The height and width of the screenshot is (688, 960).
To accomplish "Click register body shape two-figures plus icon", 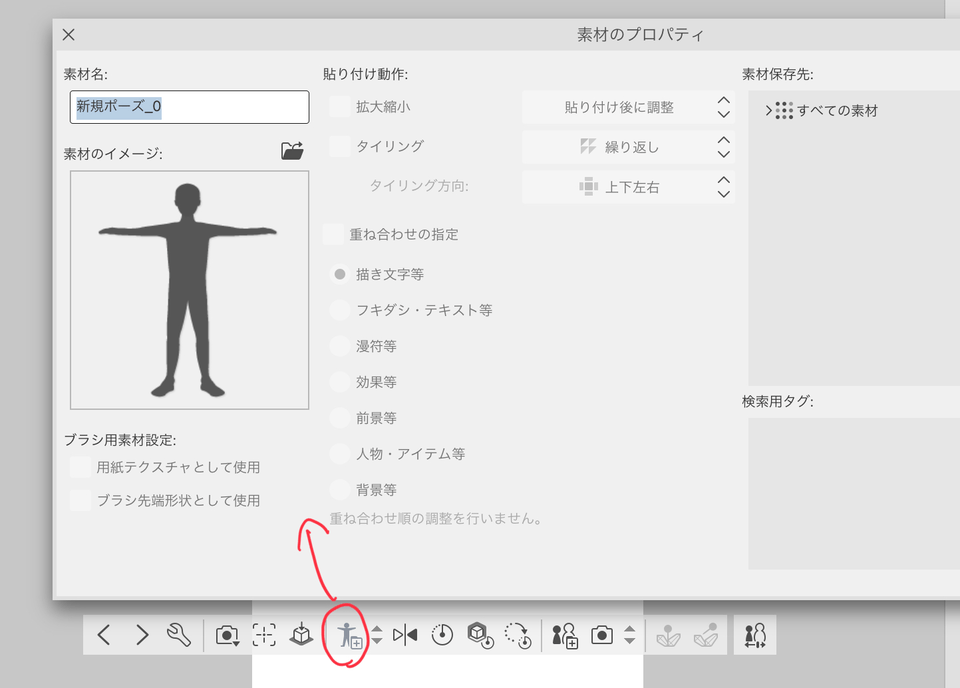I will [x=564, y=635].
